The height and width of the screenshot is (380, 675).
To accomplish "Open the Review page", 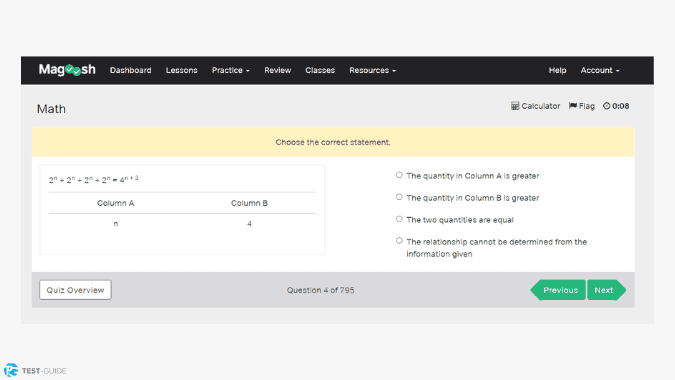I will pyautogui.click(x=278, y=70).
